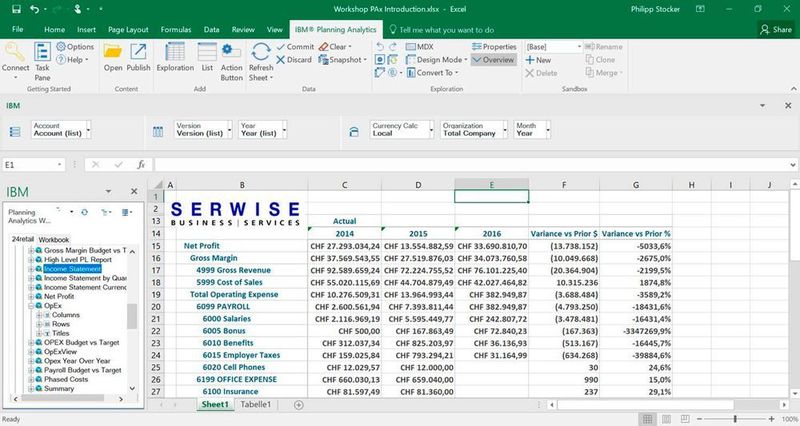This screenshot has height=426, width=800.
Task: Open exploration Properties
Action: pos(494,46)
